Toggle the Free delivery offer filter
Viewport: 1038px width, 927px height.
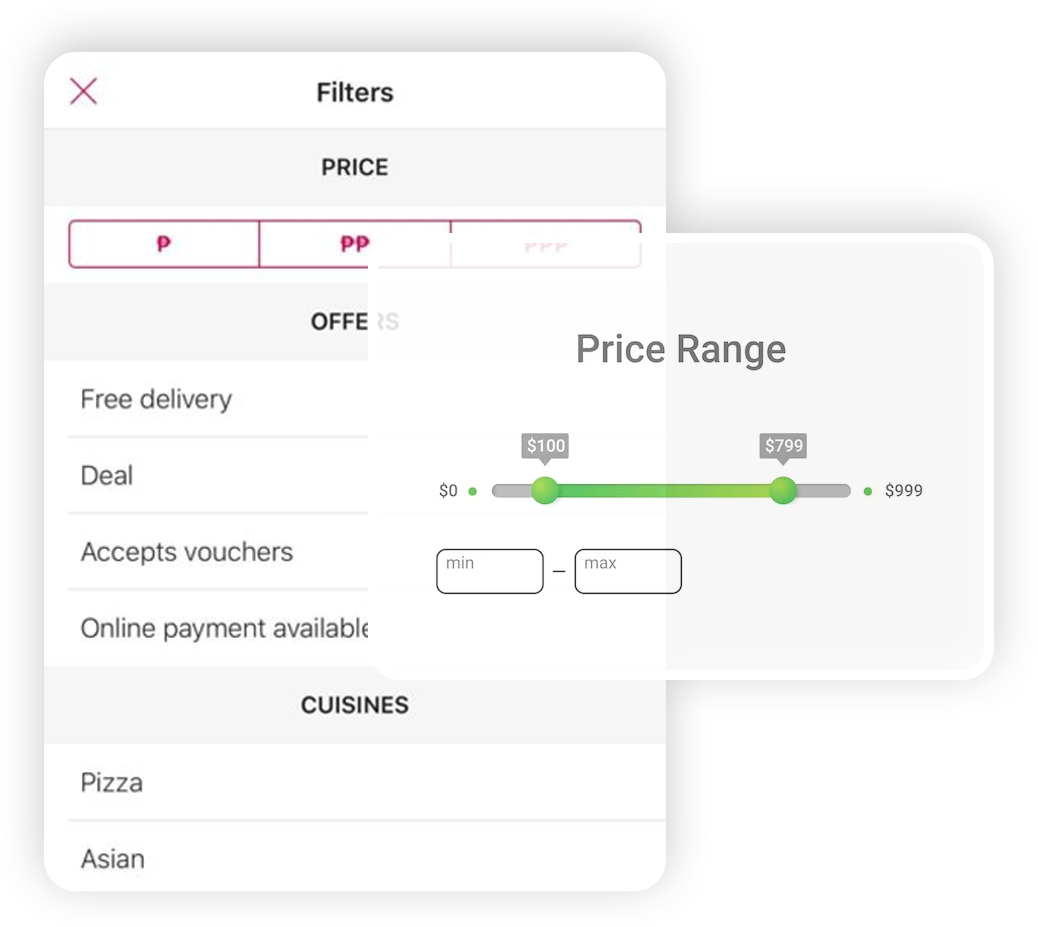218,399
